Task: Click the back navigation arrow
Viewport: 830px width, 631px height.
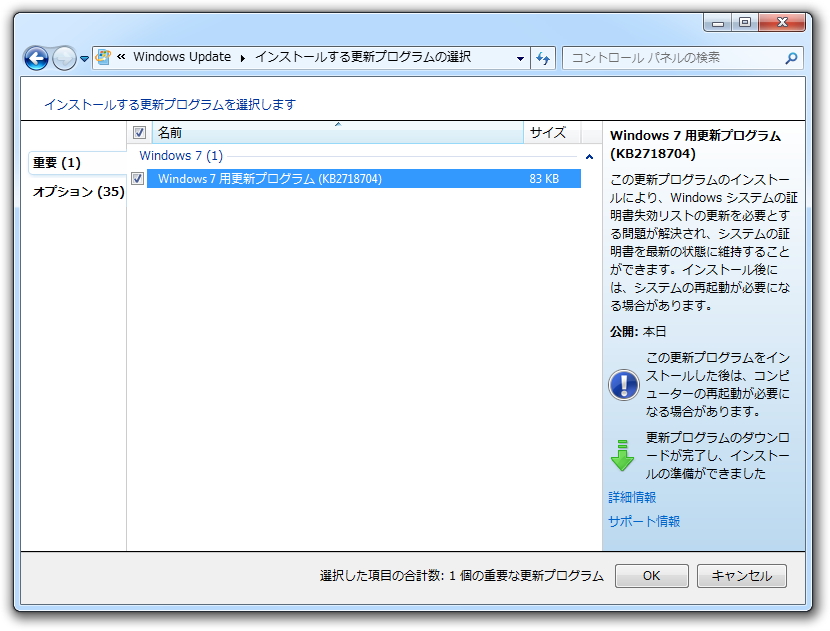Action: [x=36, y=58]
